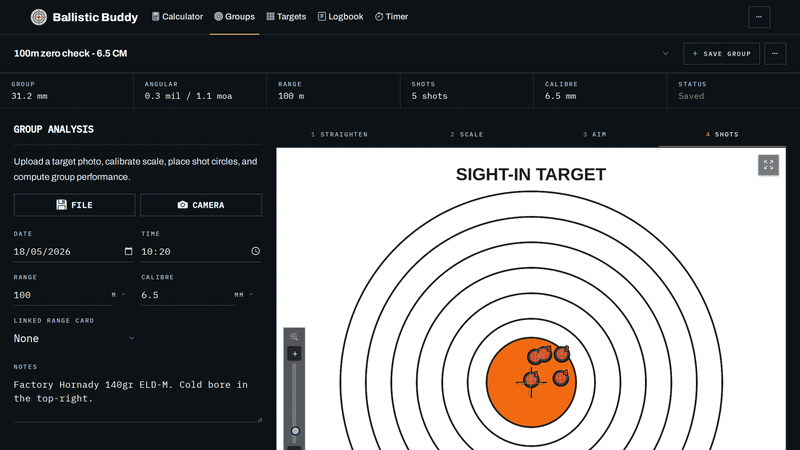Zoom in with the plus button
This screenshot has width=800, height=450.
294,354
